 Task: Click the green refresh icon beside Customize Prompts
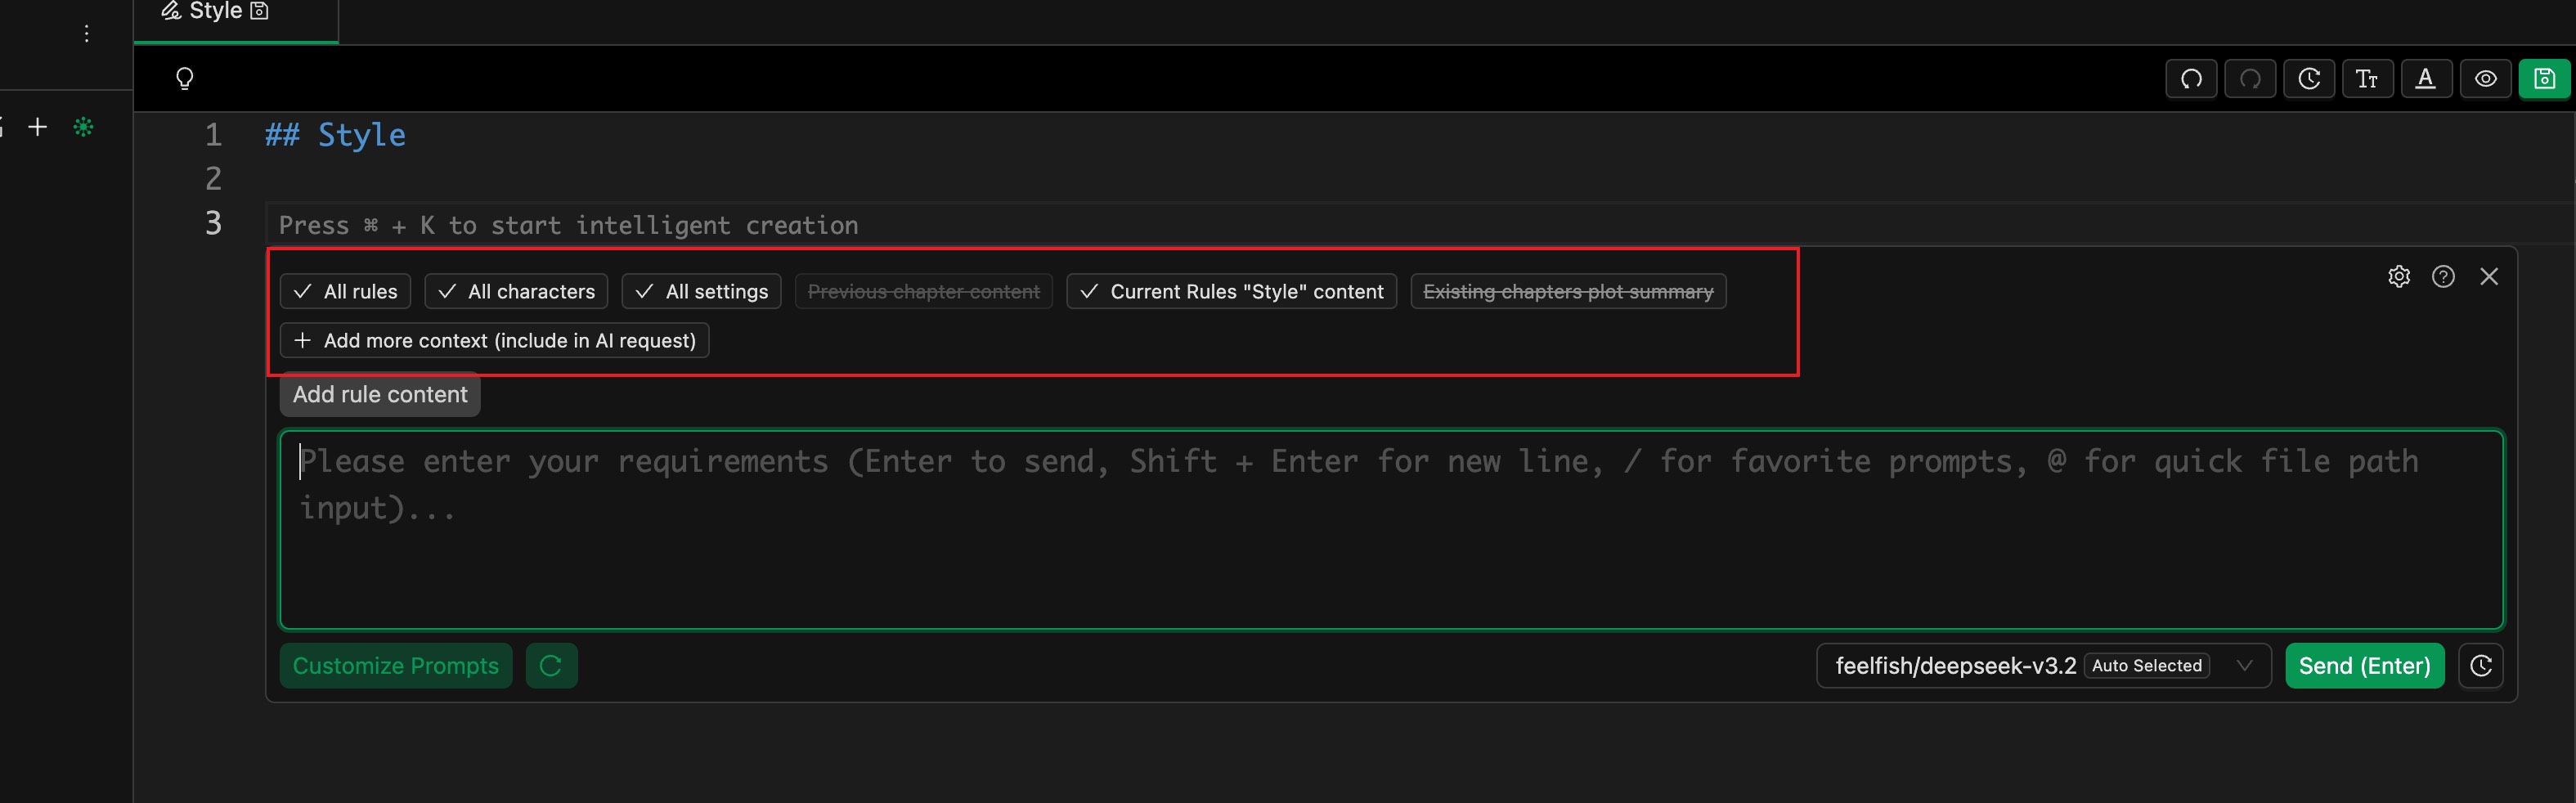pyautogui.click(x=551, y=666)
